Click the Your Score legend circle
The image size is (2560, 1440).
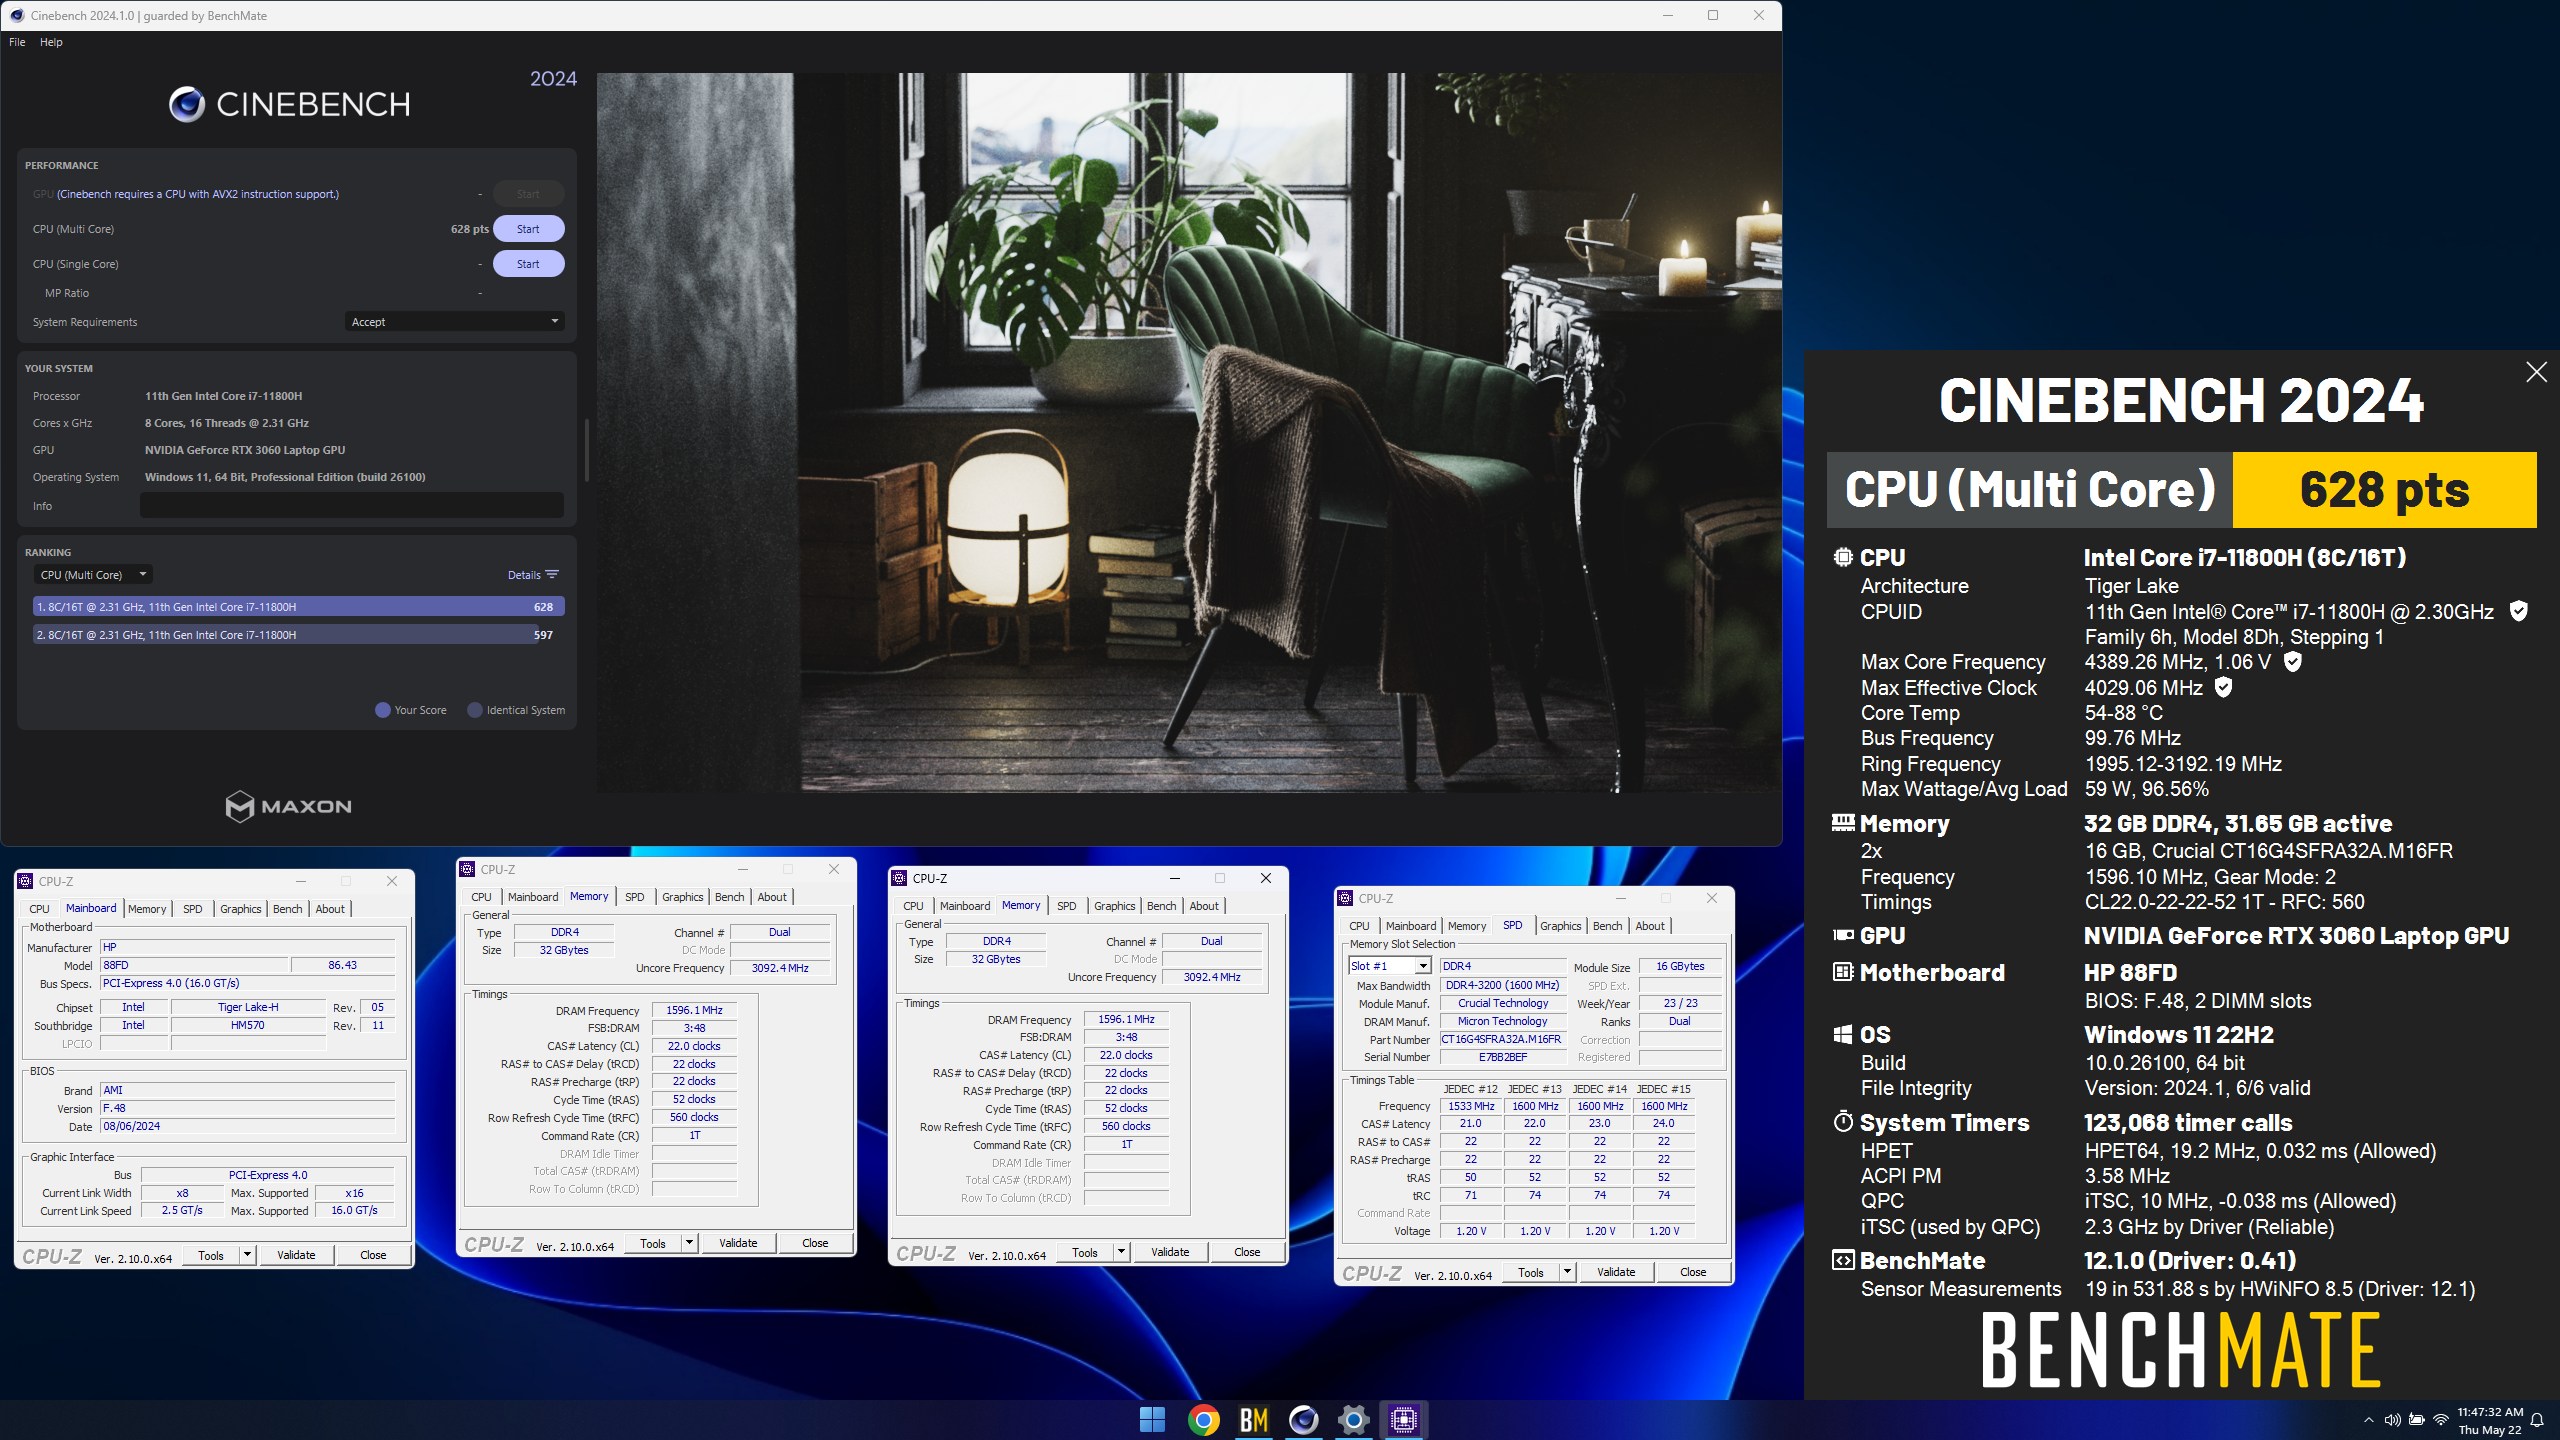[x=382, y=710]
